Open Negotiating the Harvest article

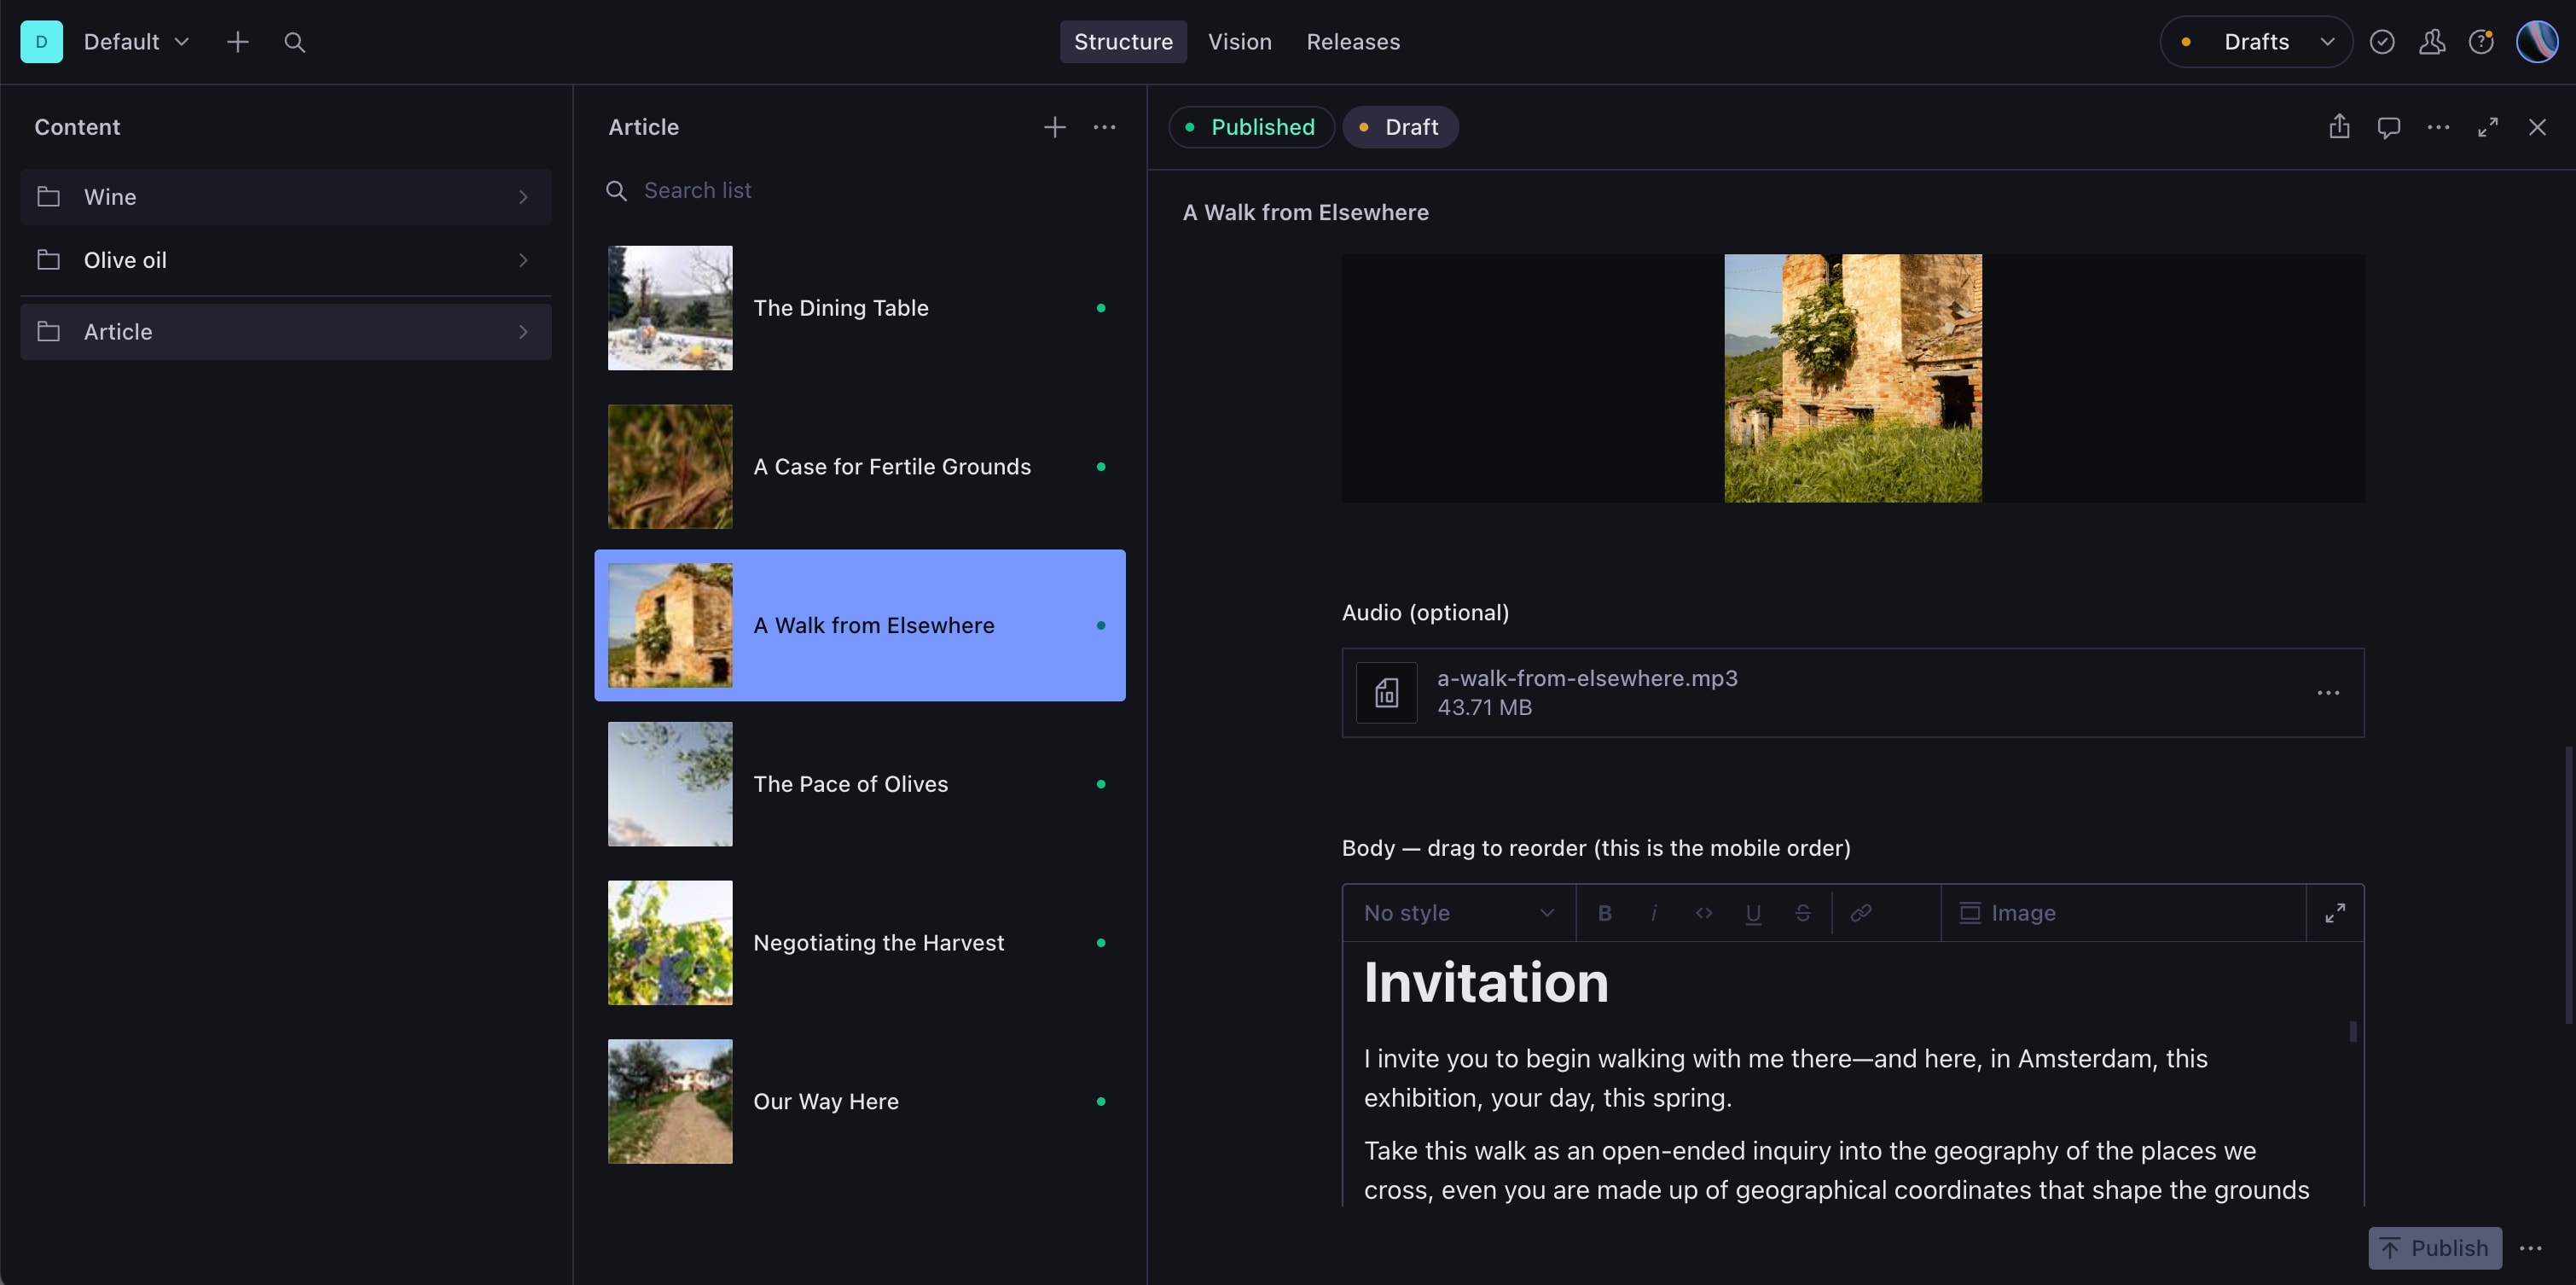pyautogui.click(x=860, y=943)
